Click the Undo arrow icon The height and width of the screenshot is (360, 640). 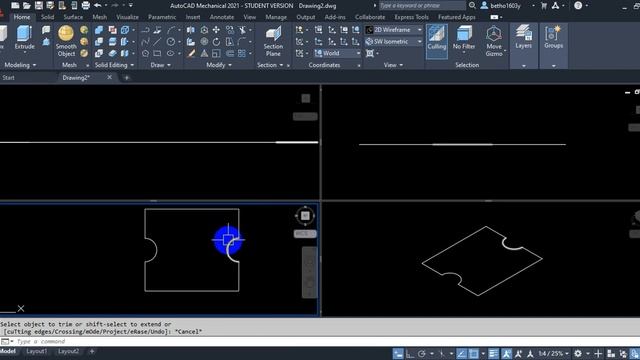[98, 6]
